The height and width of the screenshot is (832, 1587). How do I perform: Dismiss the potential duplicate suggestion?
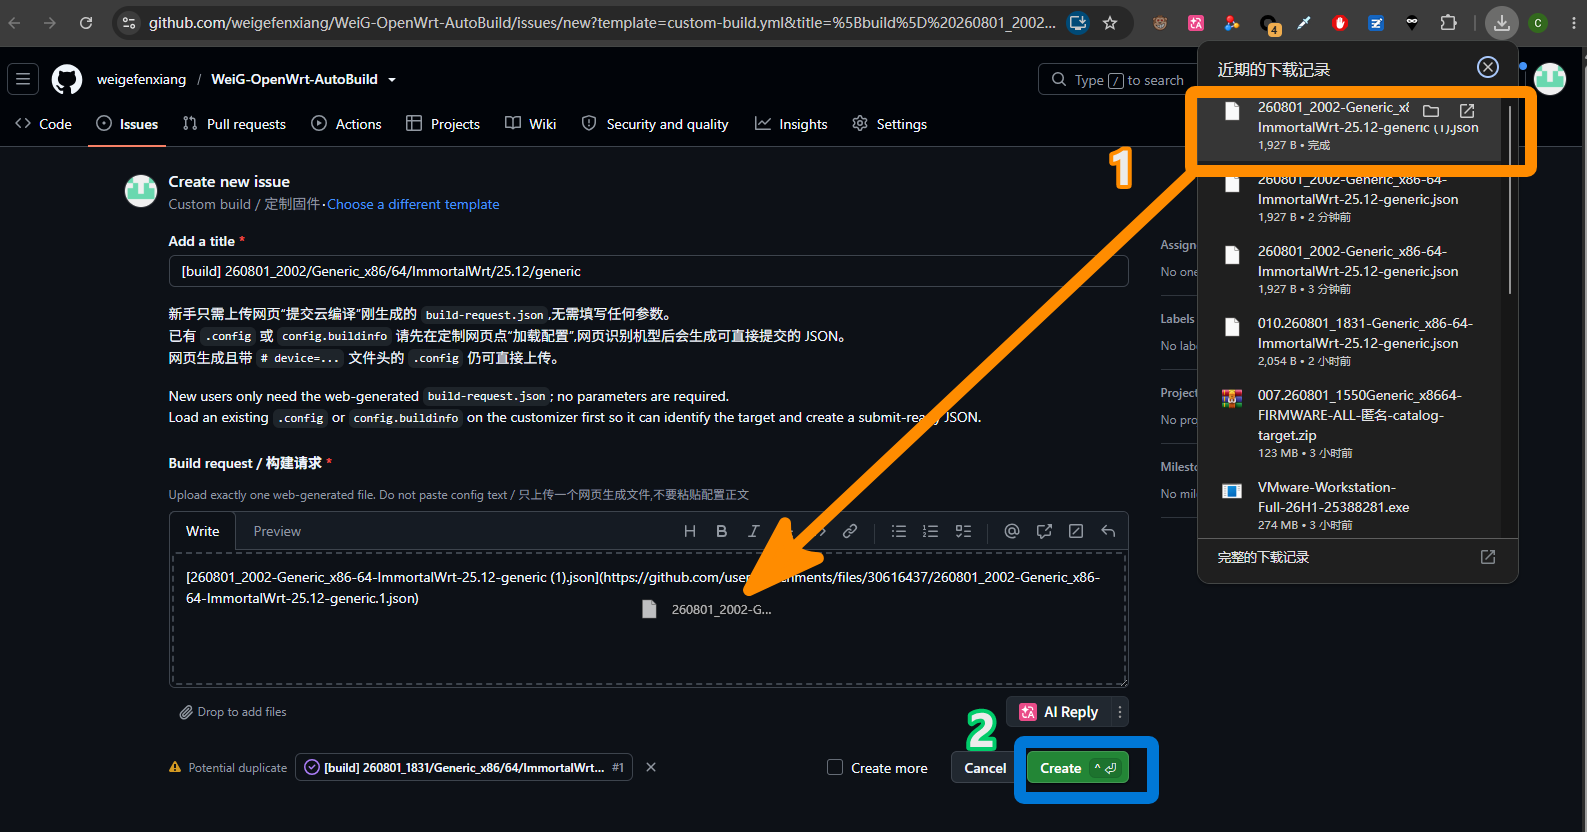coord(651,767)
